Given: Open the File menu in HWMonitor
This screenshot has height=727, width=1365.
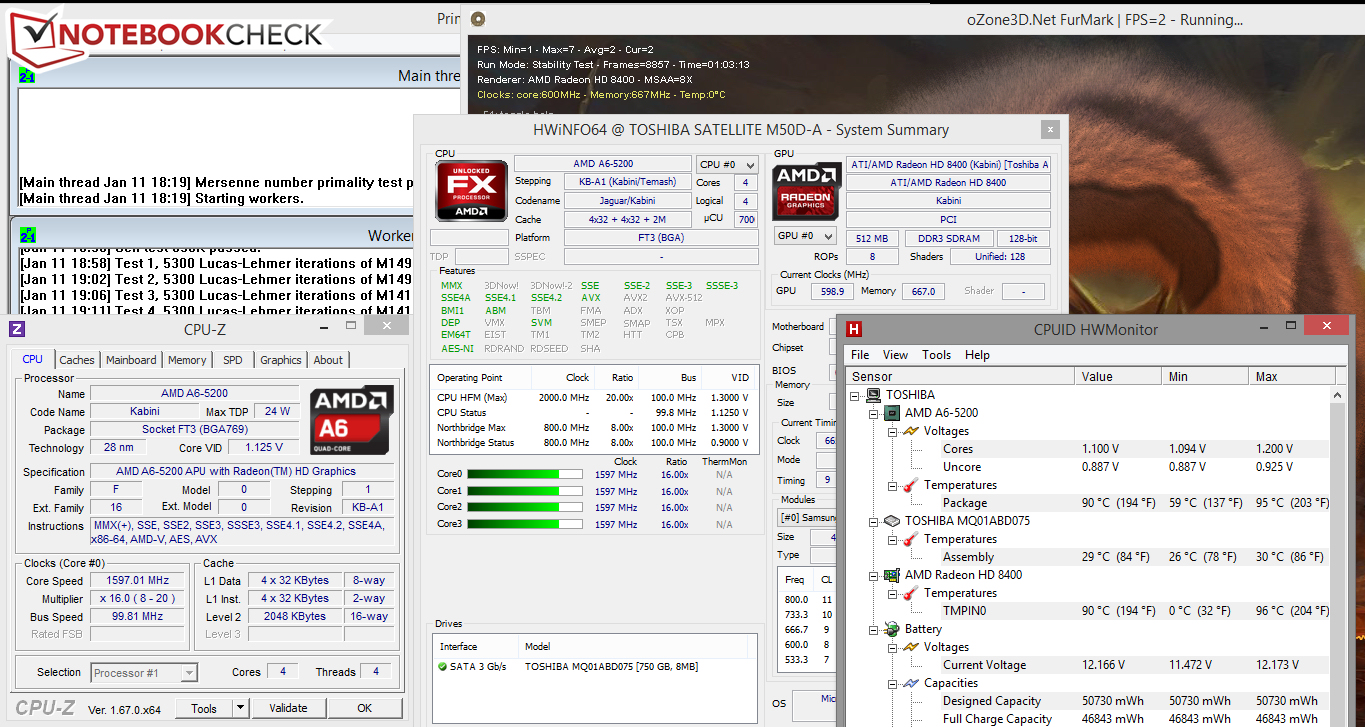Looking at the screenshot, I should point(860,355).
